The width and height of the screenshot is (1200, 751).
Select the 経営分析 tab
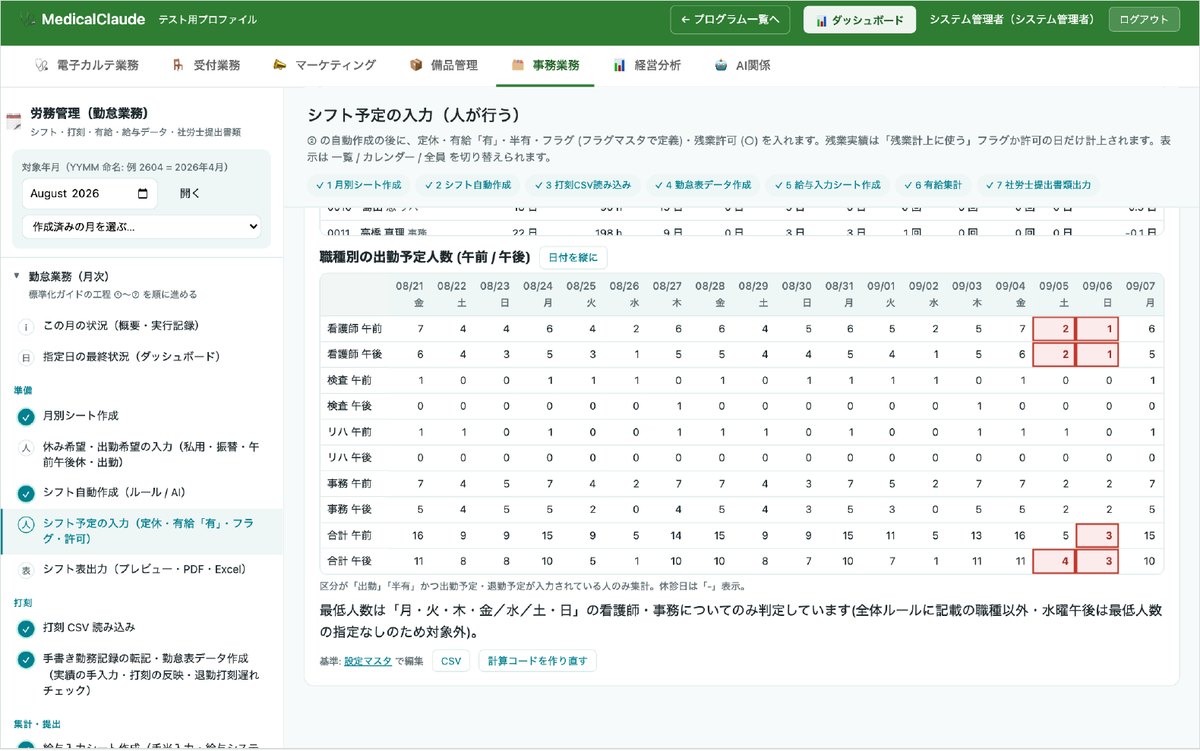pyautogui.click(x=647, y=65)
